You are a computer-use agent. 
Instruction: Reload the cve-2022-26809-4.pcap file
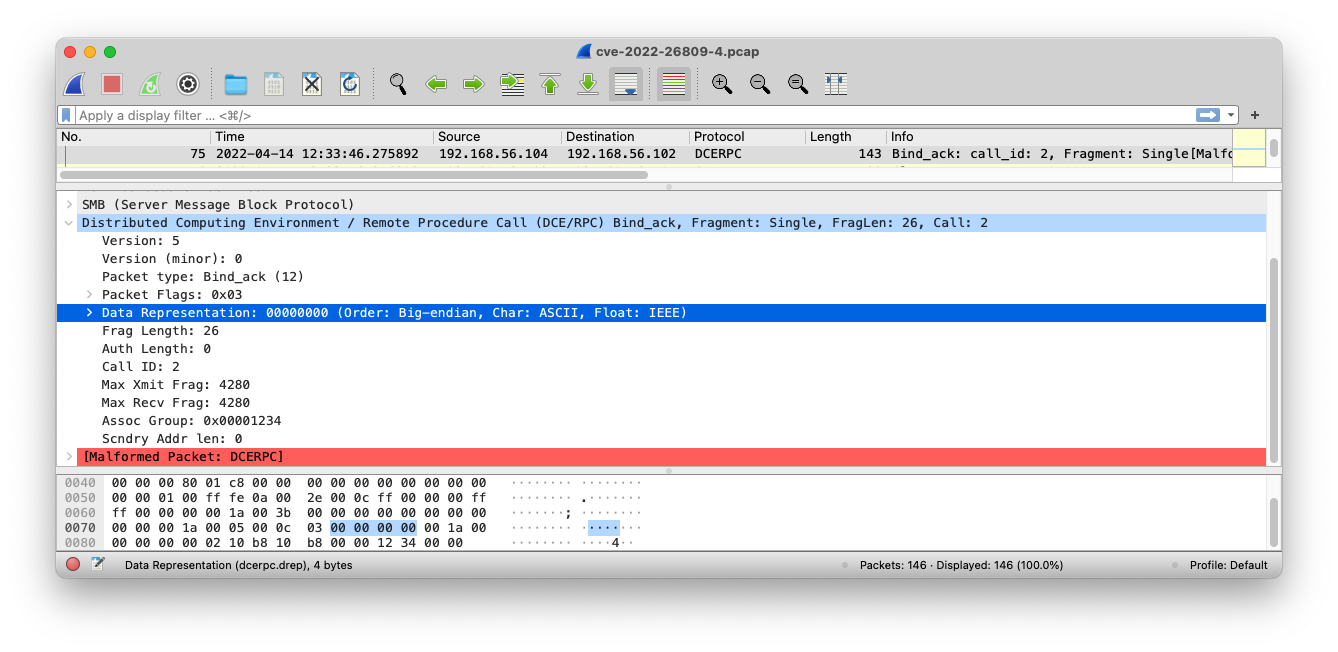349,84
